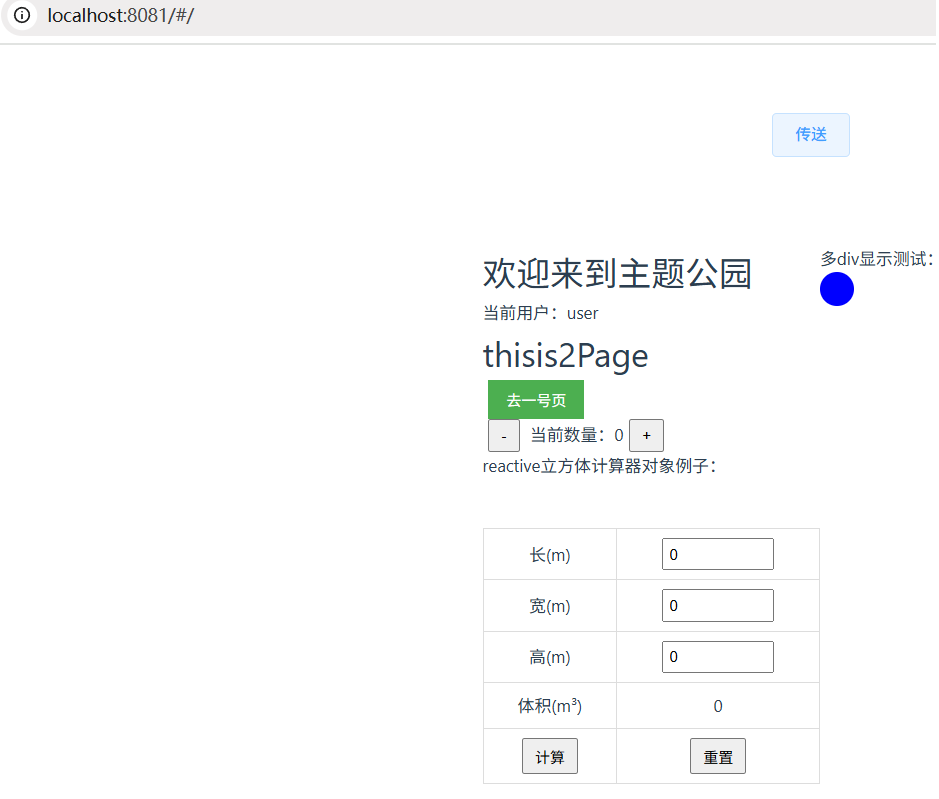The image size is (939, 799).
Task: Click the site info icon in address bar
Action: 22,15
